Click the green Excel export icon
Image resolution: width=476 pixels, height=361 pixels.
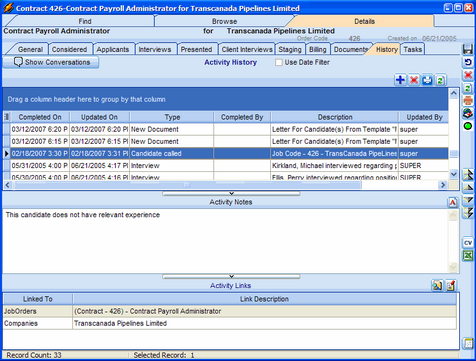468,255
